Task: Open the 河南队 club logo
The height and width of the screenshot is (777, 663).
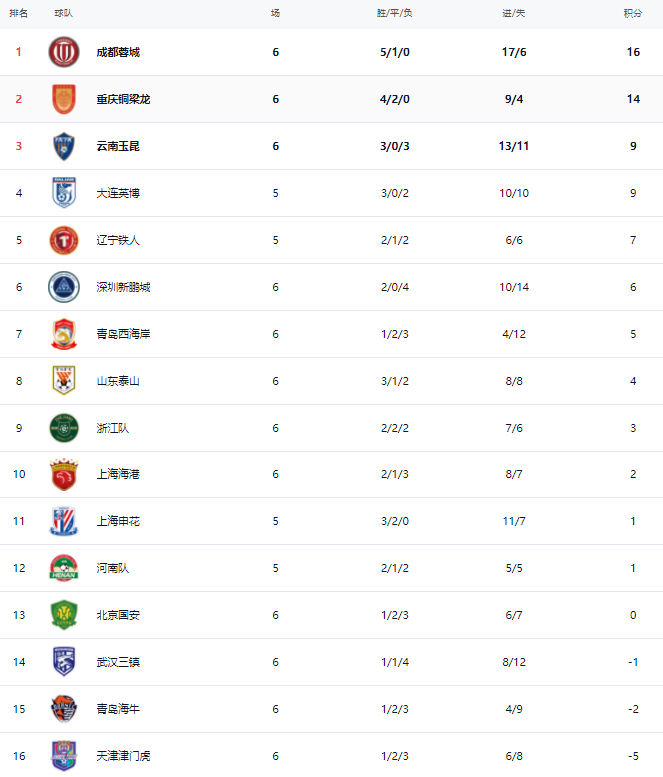Action: pyautogui.click(x=64, y=568)
